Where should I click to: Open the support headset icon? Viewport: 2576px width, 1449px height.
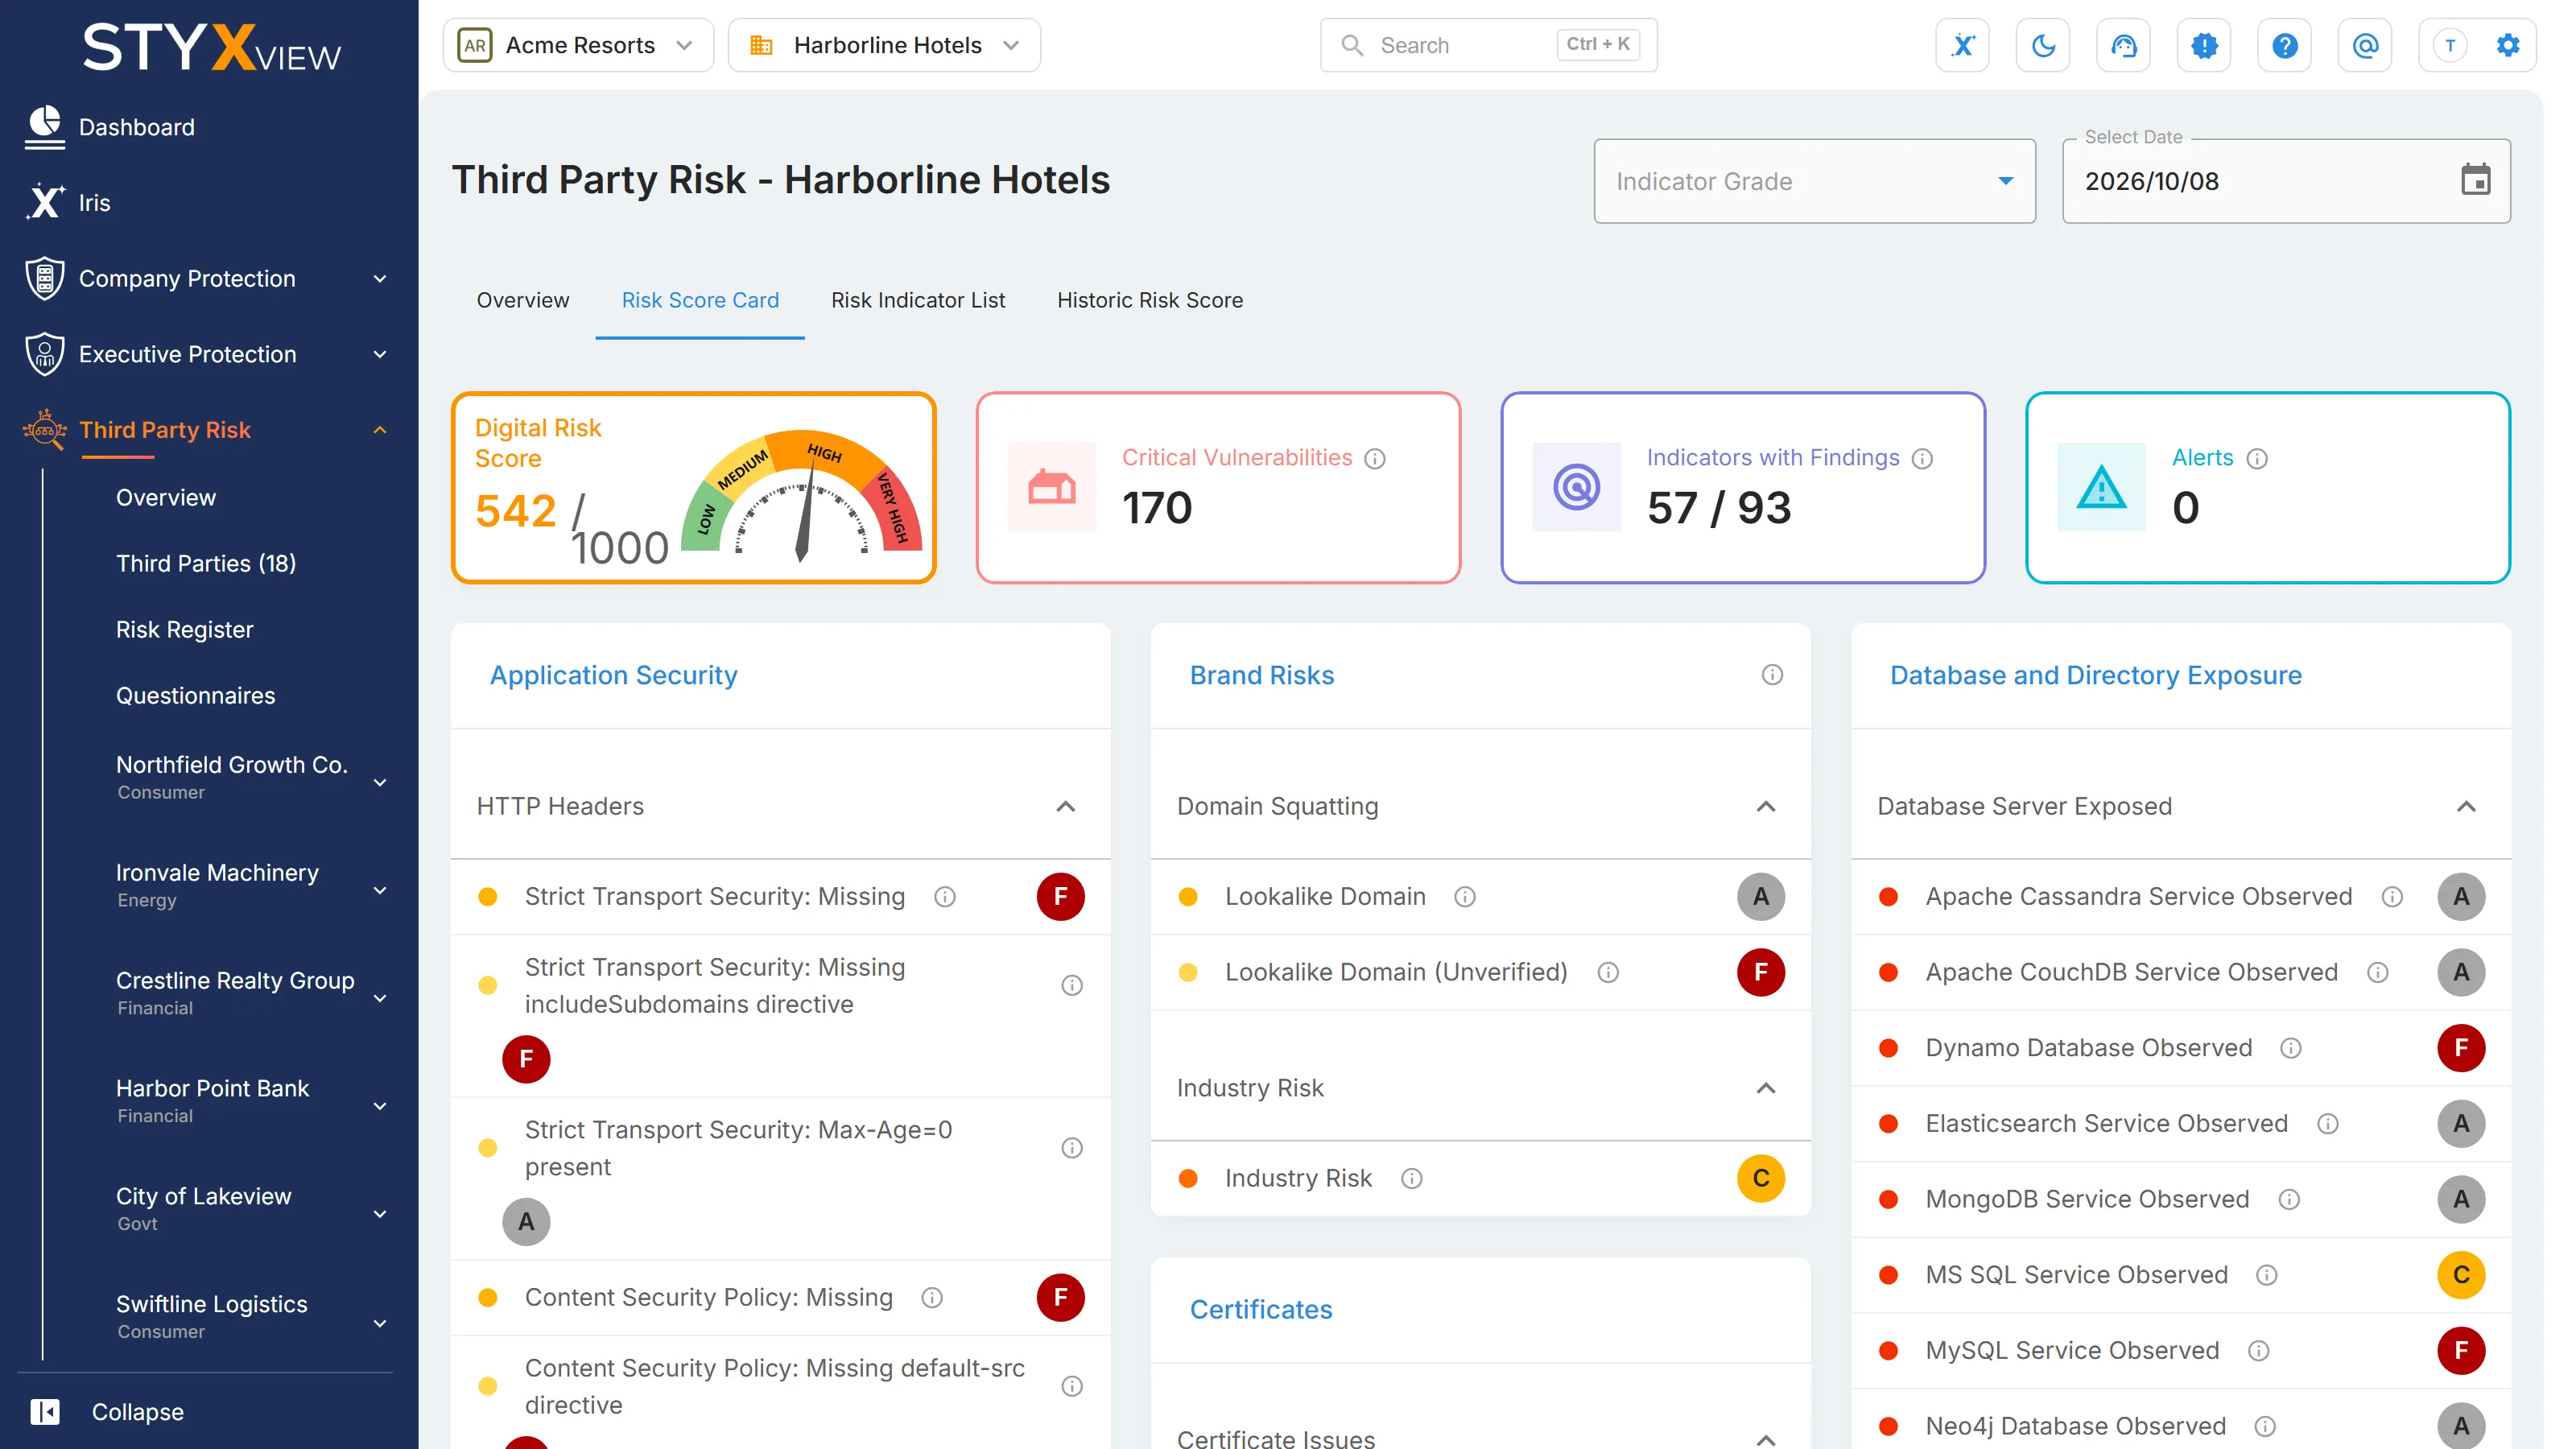[2123, 45]
